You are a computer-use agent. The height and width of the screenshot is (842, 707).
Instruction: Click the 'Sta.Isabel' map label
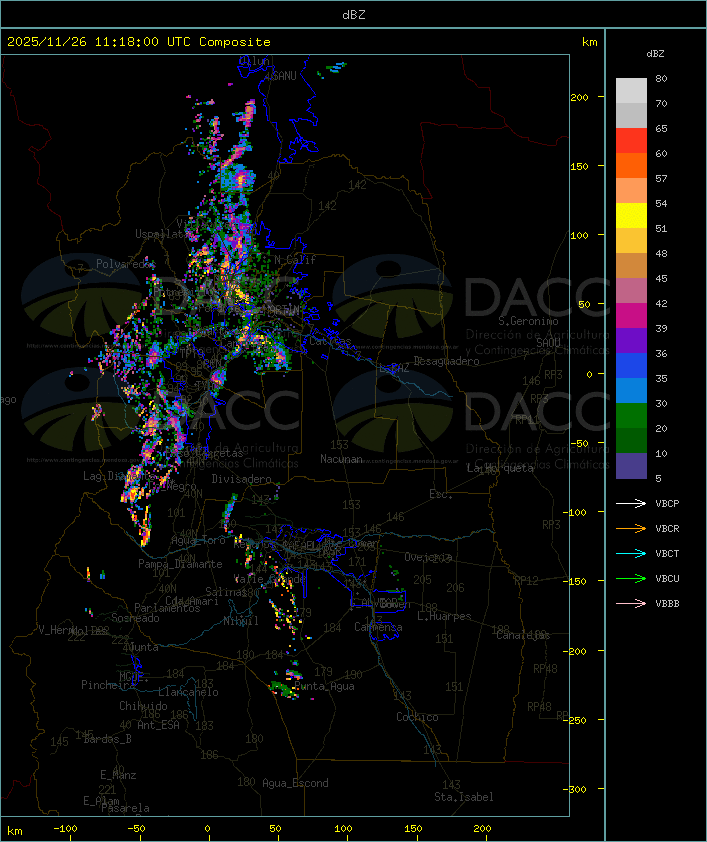[x=464, y=797]
